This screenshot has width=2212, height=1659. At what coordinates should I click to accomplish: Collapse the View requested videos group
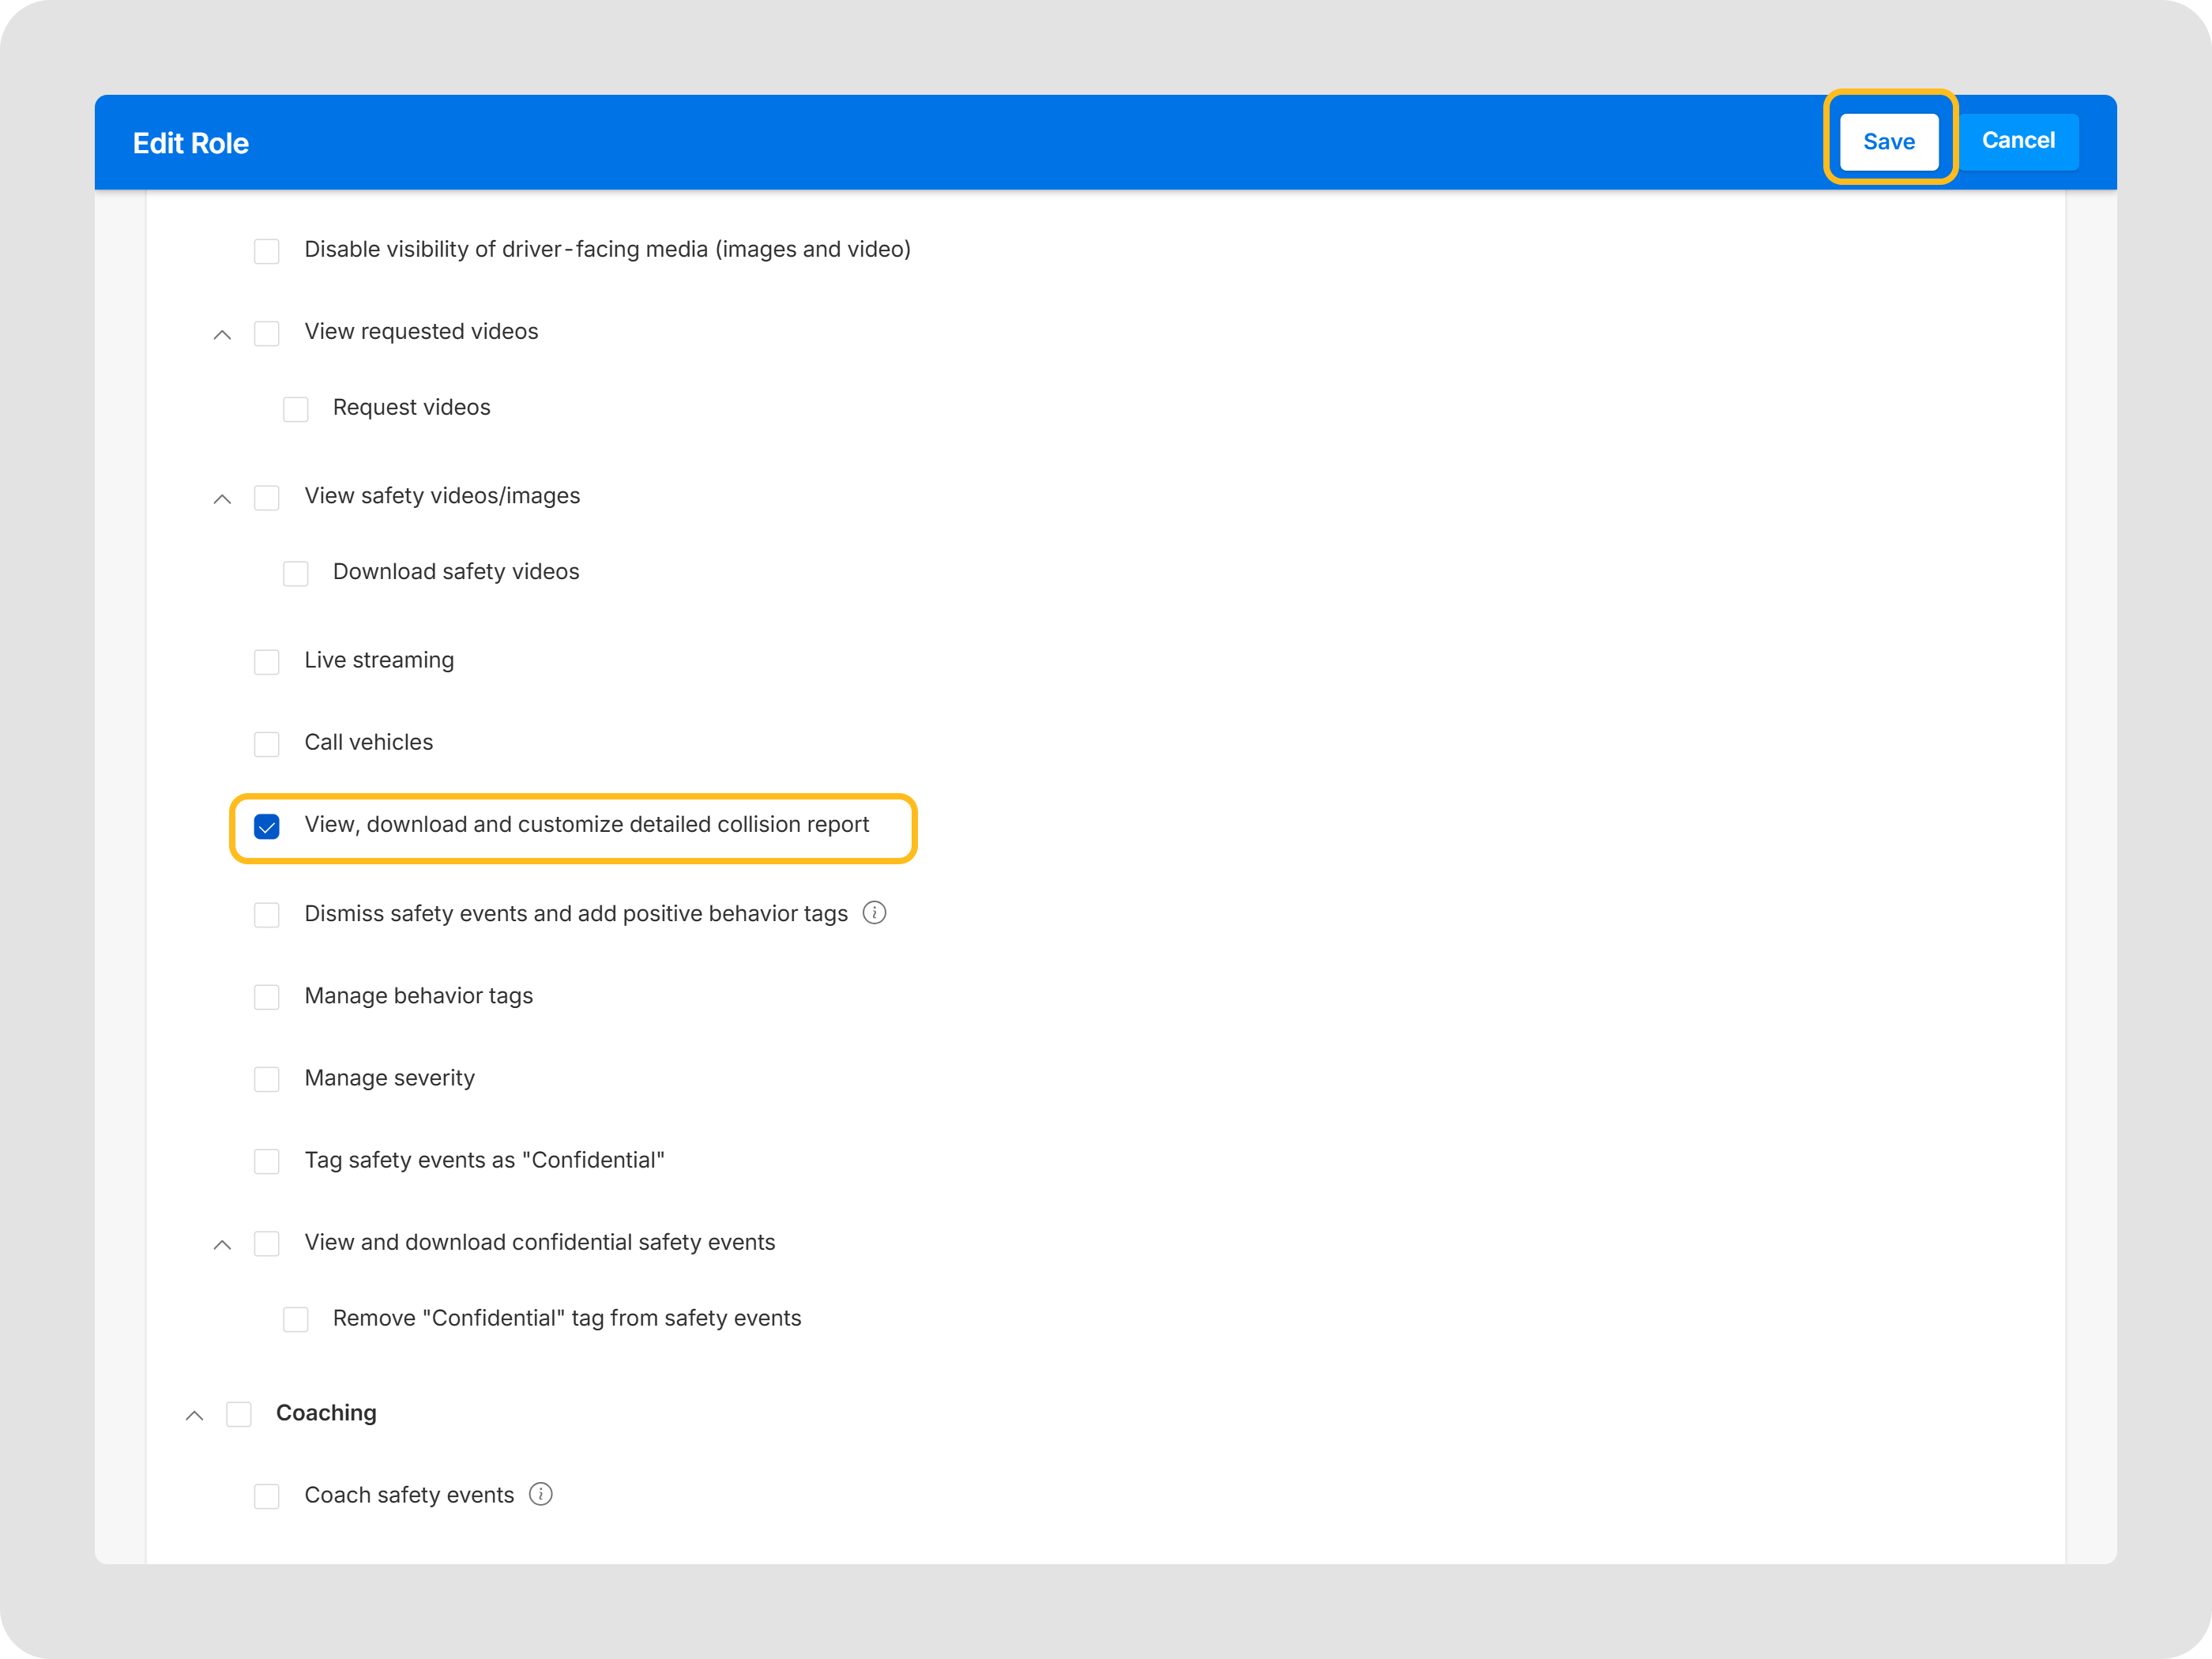coord(222,334)
